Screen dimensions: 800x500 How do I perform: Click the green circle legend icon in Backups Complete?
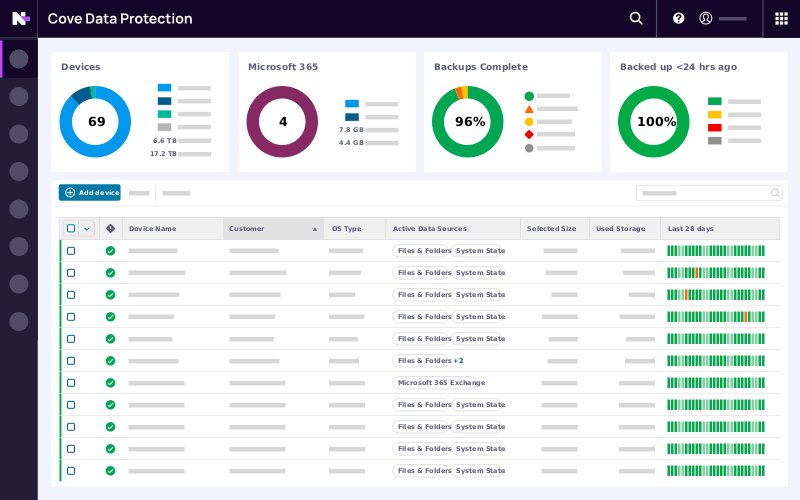(x=529, y=96)
